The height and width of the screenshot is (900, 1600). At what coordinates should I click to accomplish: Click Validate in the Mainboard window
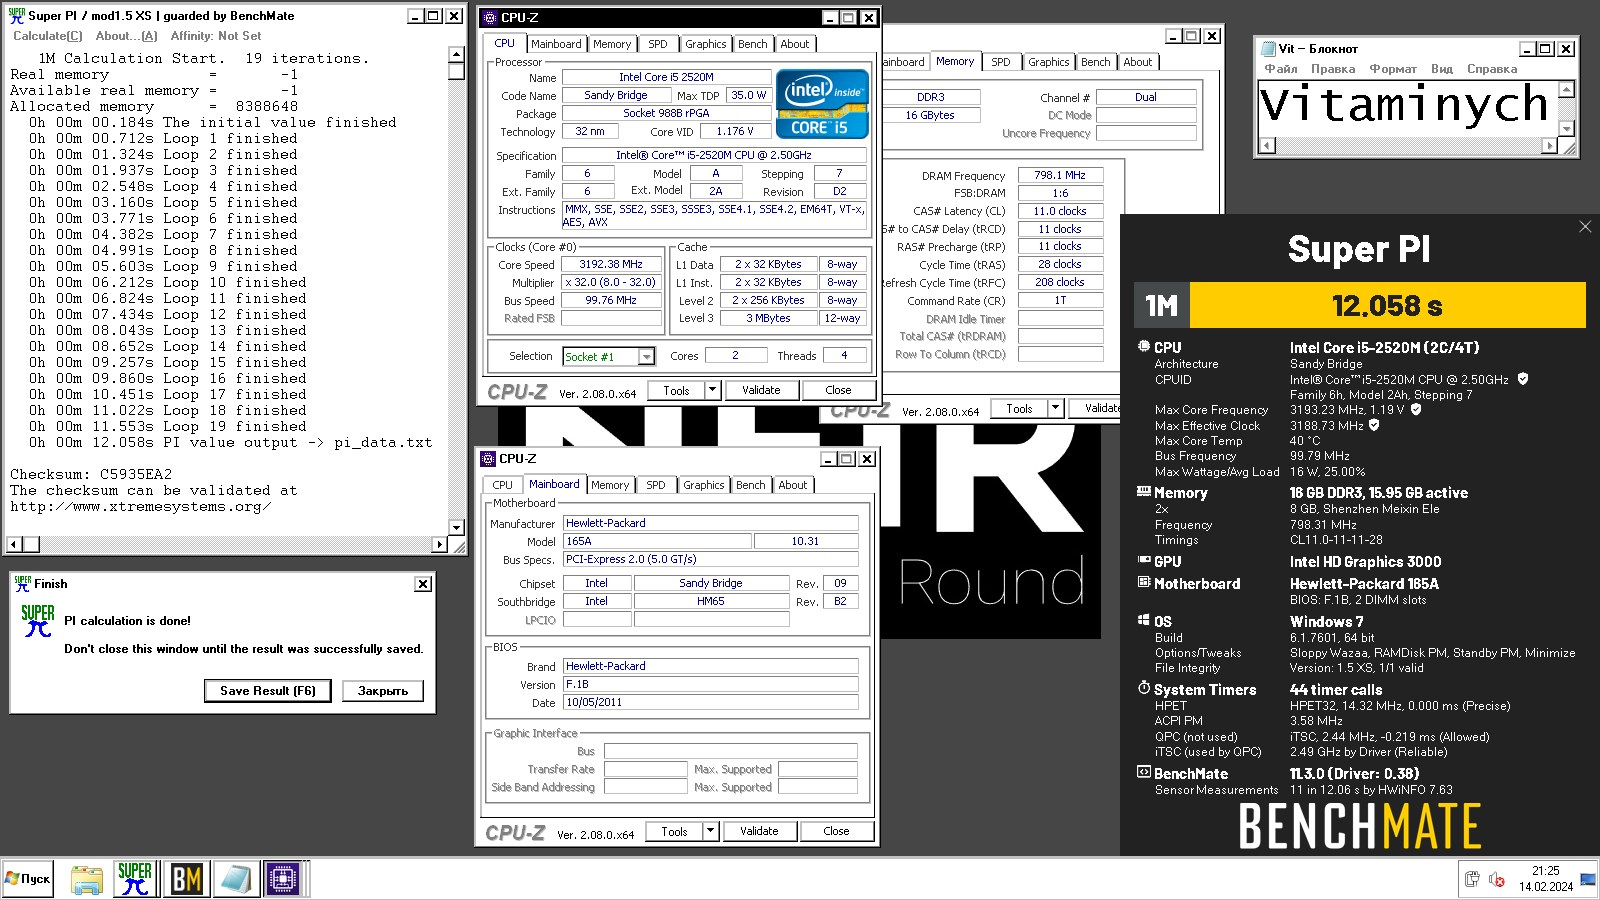(759, 831)
